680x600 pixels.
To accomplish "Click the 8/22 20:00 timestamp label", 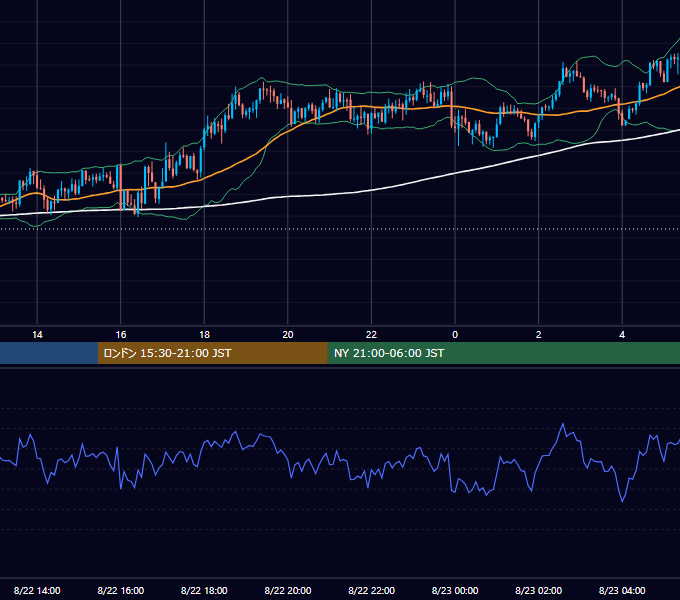I will coord(288,590).
